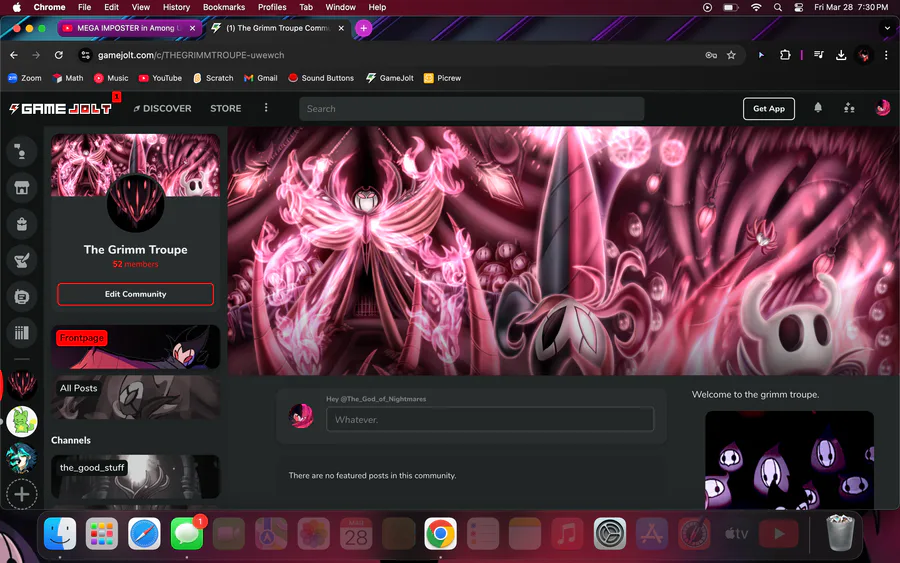
Task: Click the Chrome profile avatar
Action: pos(863,55)
